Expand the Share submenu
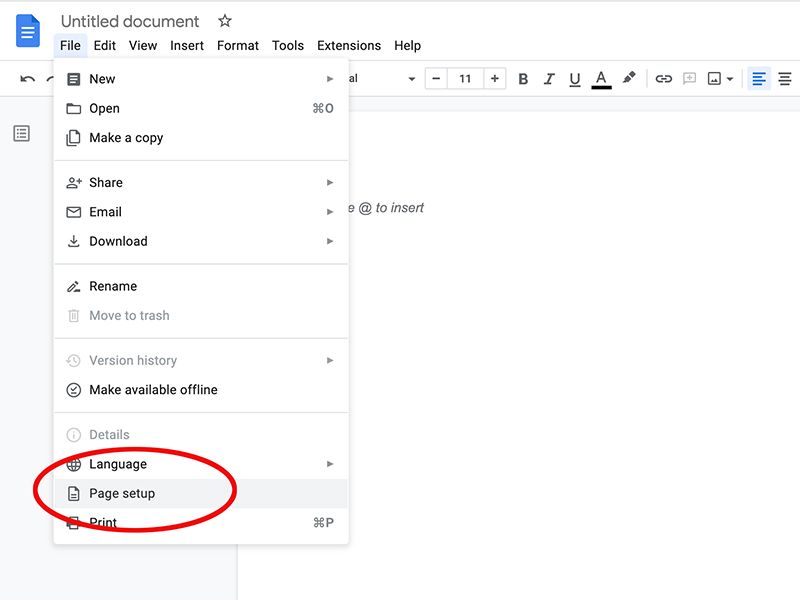Screen dimensions: 800x600 (330, 183)
